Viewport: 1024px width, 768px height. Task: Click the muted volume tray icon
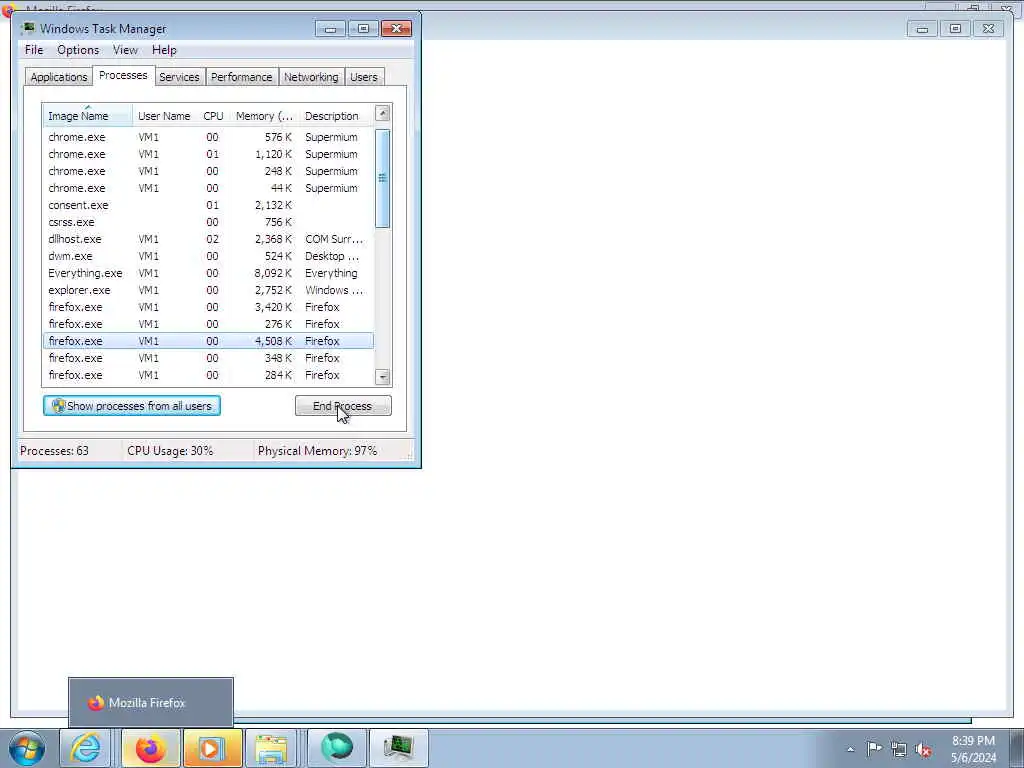point(923,749)
